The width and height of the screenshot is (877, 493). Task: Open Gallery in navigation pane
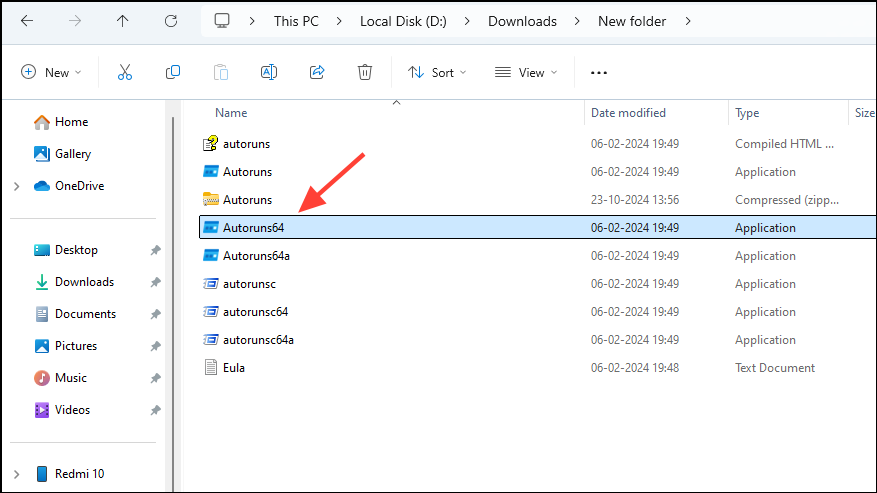[x=62, y=154]
